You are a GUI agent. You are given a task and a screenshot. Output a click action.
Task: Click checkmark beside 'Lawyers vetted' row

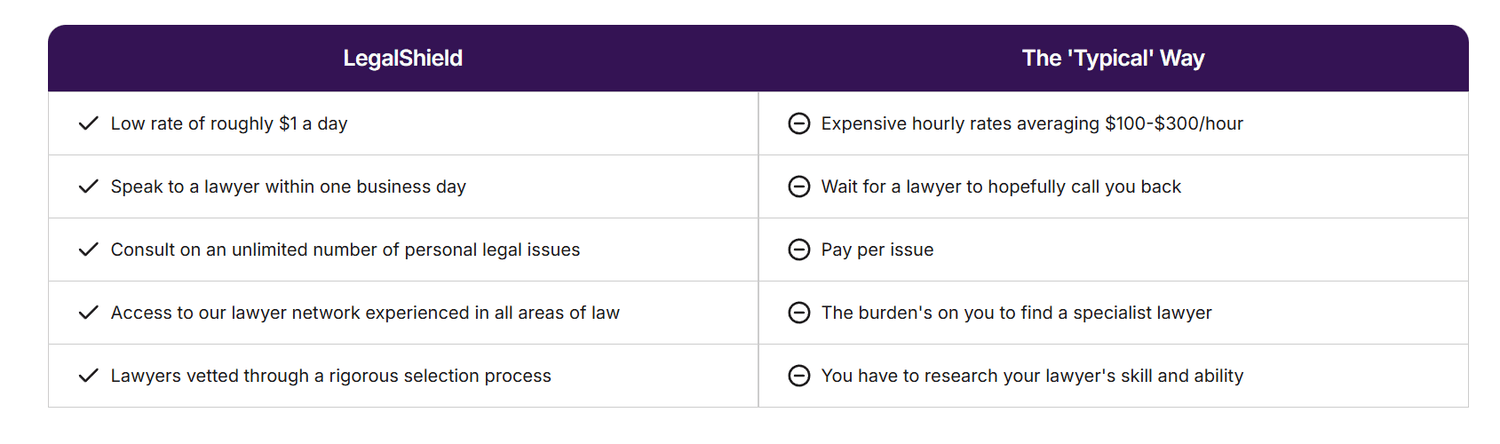(x=88, y=376)
